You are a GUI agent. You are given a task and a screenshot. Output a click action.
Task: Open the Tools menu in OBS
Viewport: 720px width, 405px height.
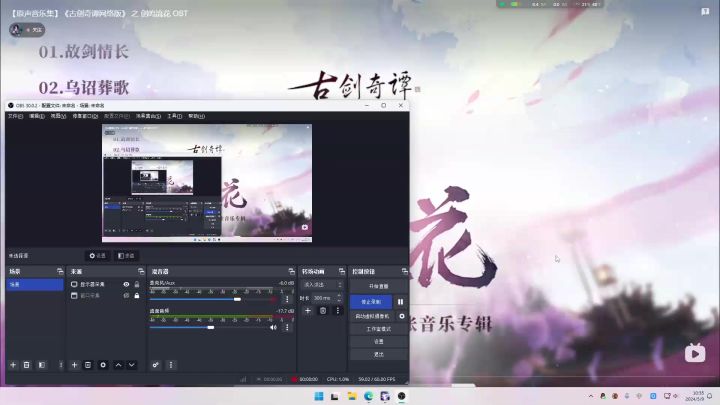[174, 116]
